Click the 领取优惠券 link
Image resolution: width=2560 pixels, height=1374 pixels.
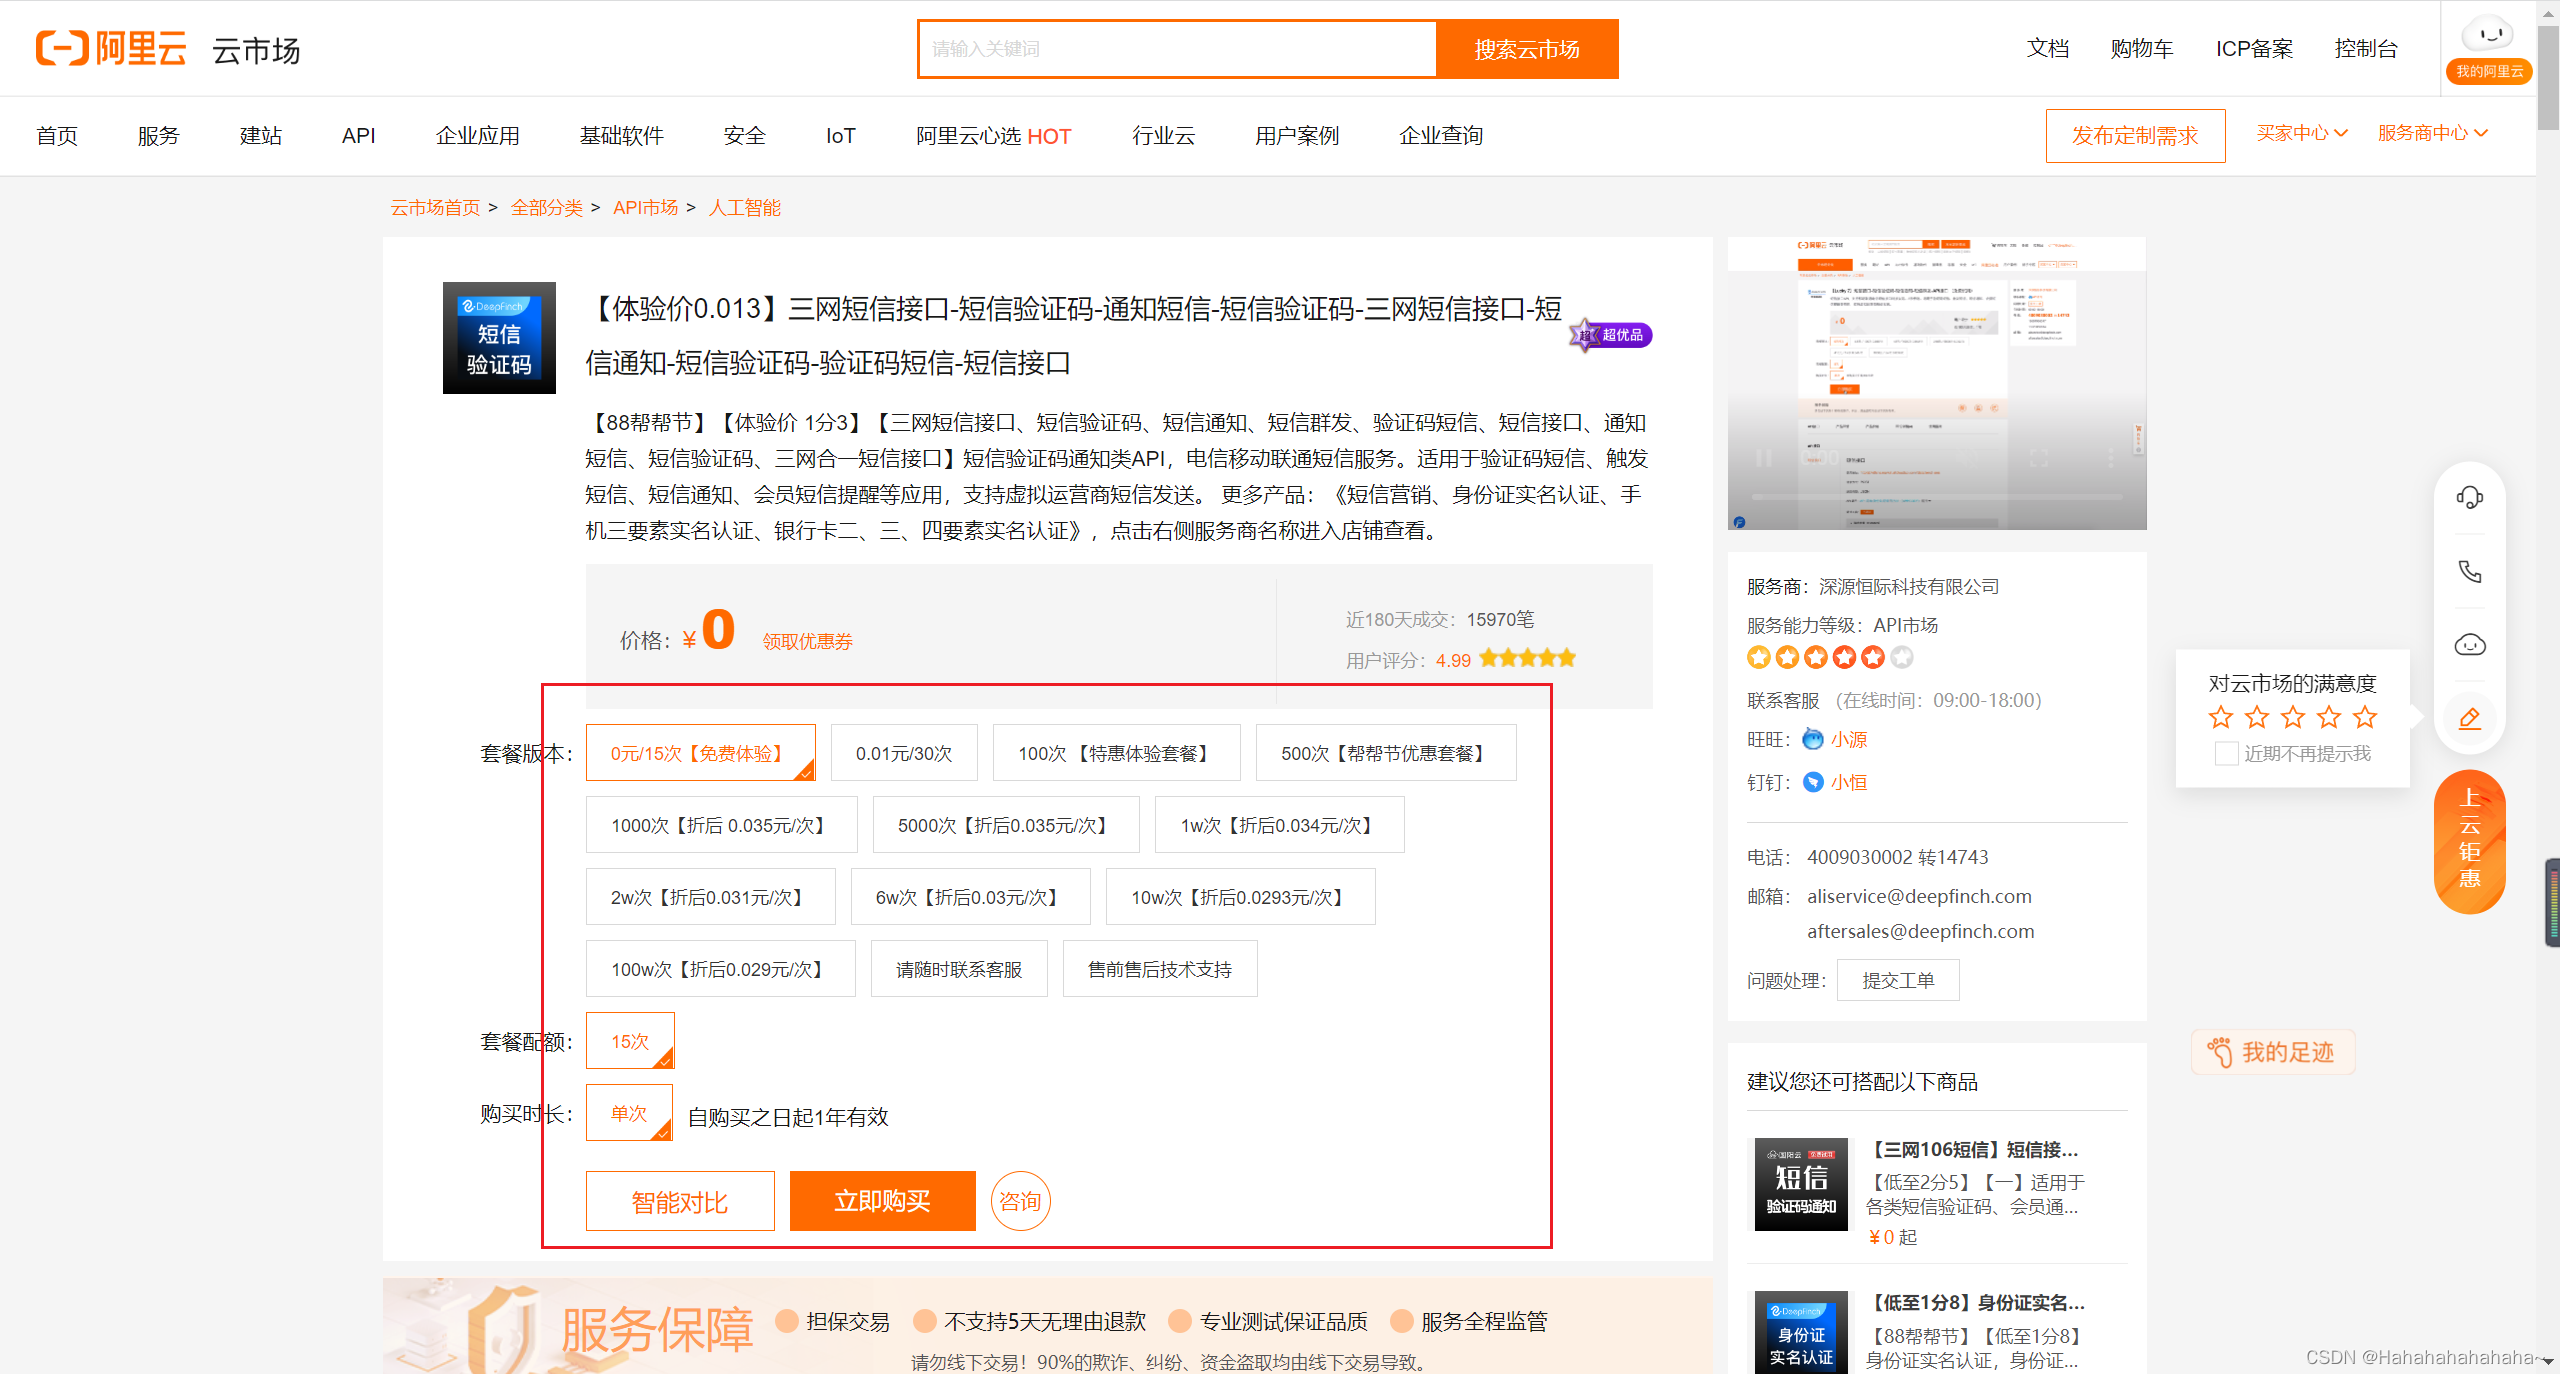point(807,641)
